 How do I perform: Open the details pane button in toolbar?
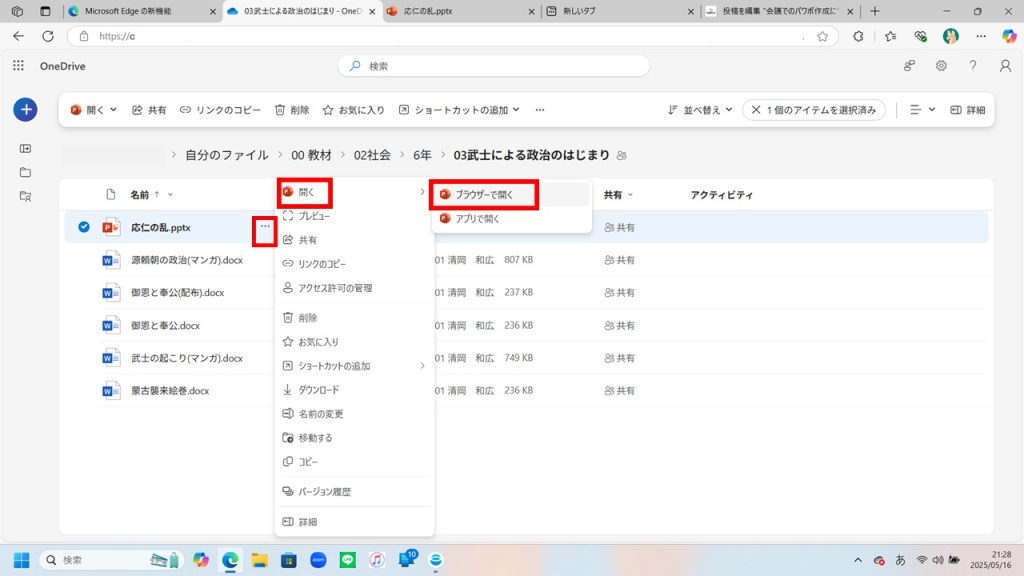point(967,110)
